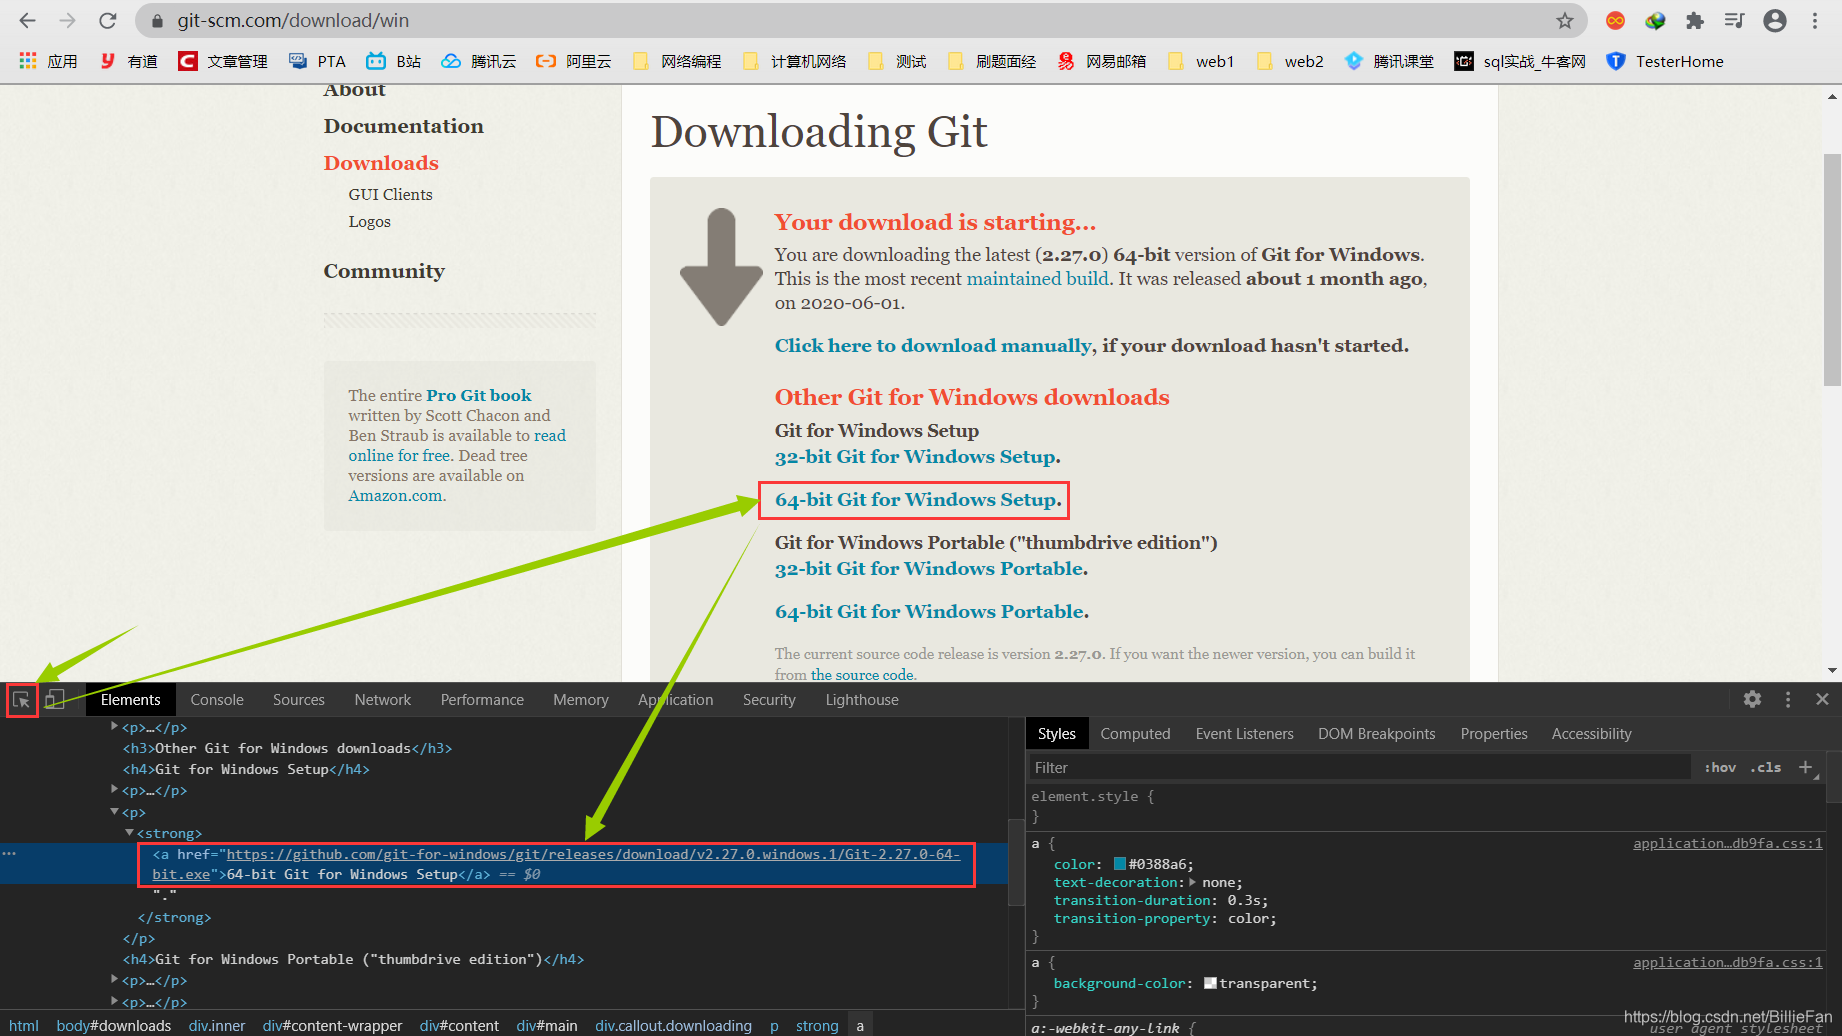Screen dimensions: 1842x1036
Task: Toggle the :hov element state button
Action: point(1720,767)
